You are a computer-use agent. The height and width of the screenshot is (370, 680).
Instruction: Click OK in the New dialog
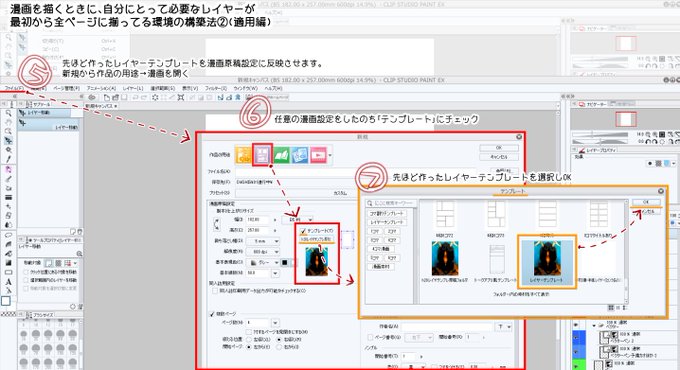point(499,148)
